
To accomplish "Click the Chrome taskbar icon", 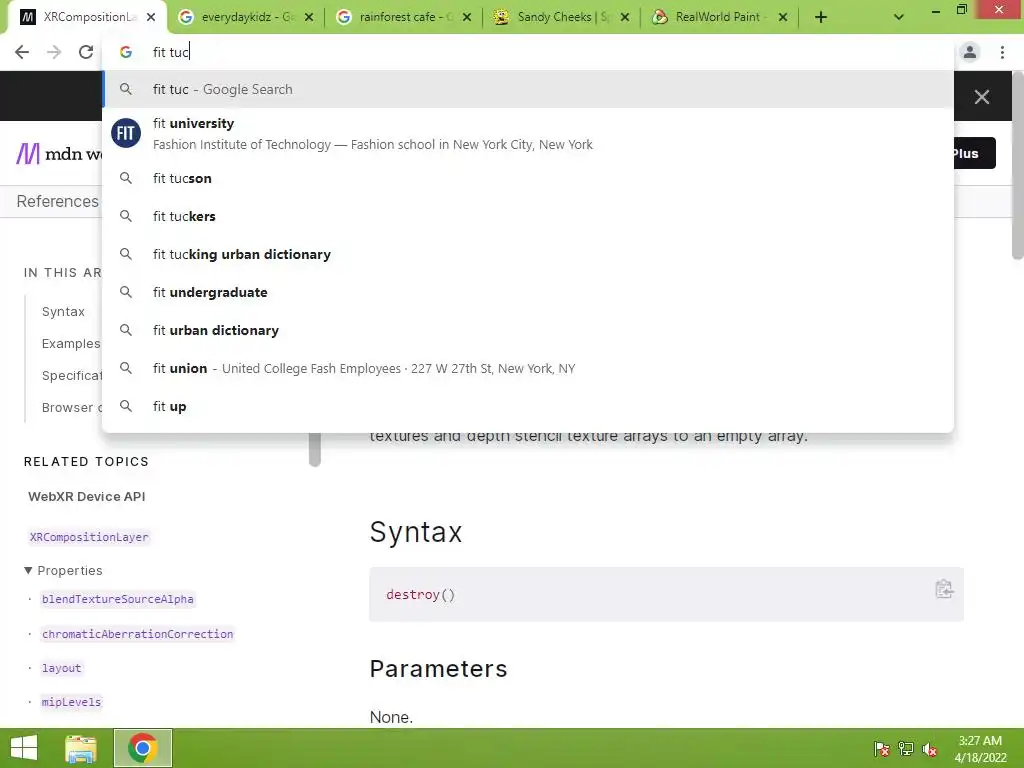I will 142,748.
